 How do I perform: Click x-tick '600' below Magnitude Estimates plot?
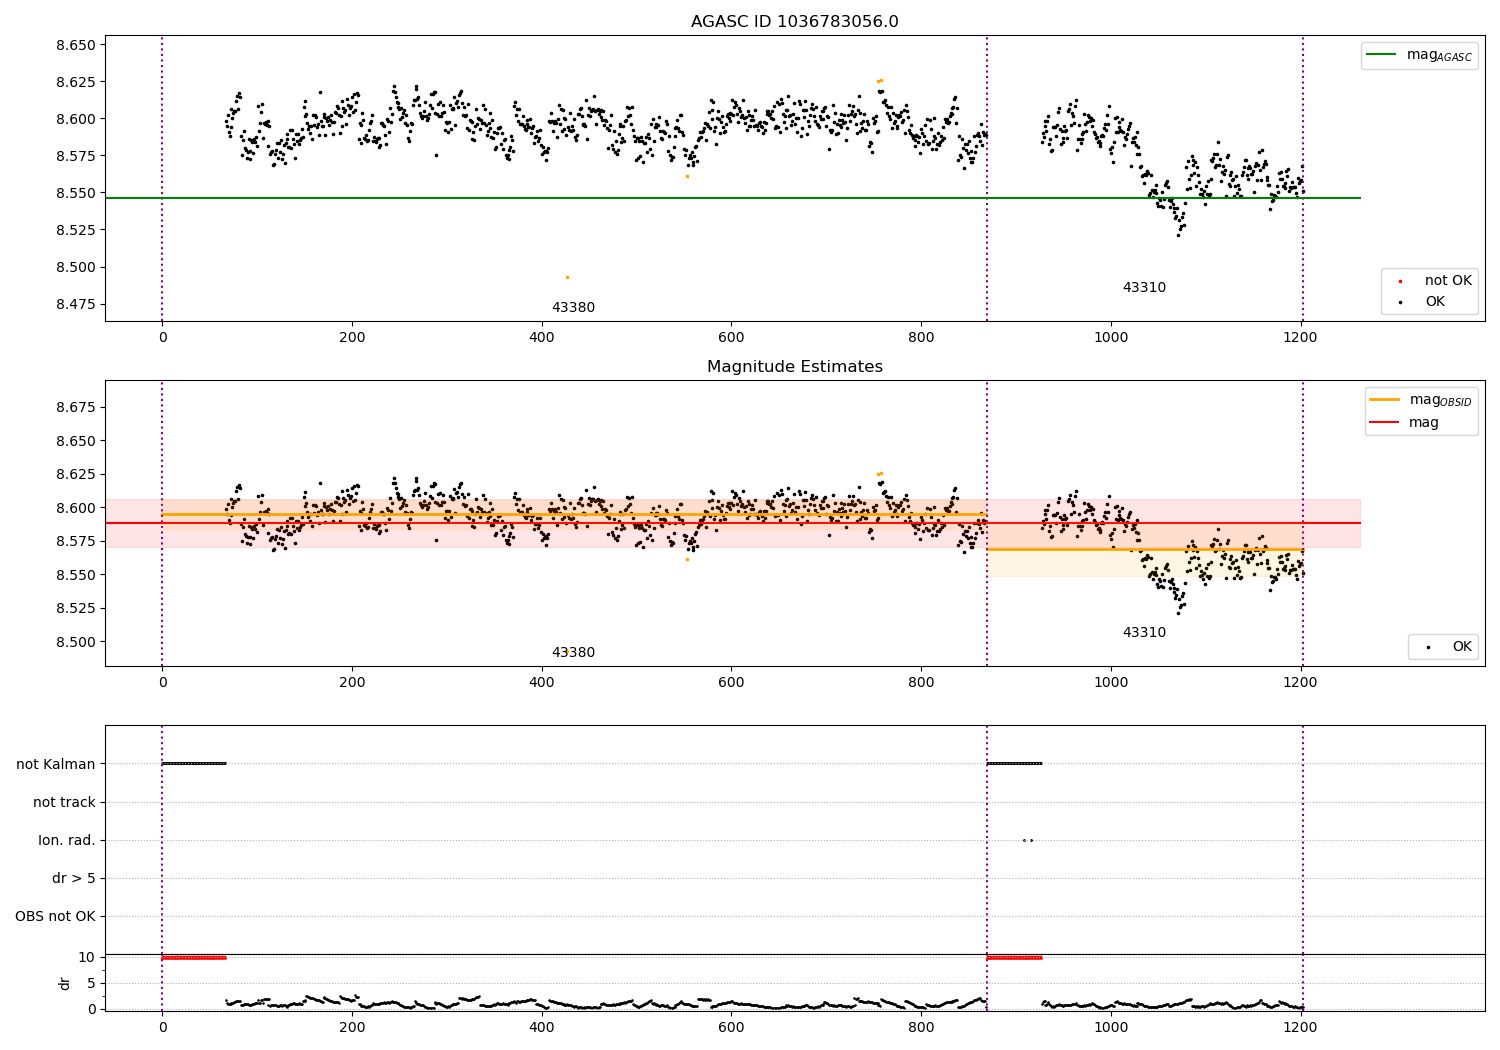coord(731,683)
